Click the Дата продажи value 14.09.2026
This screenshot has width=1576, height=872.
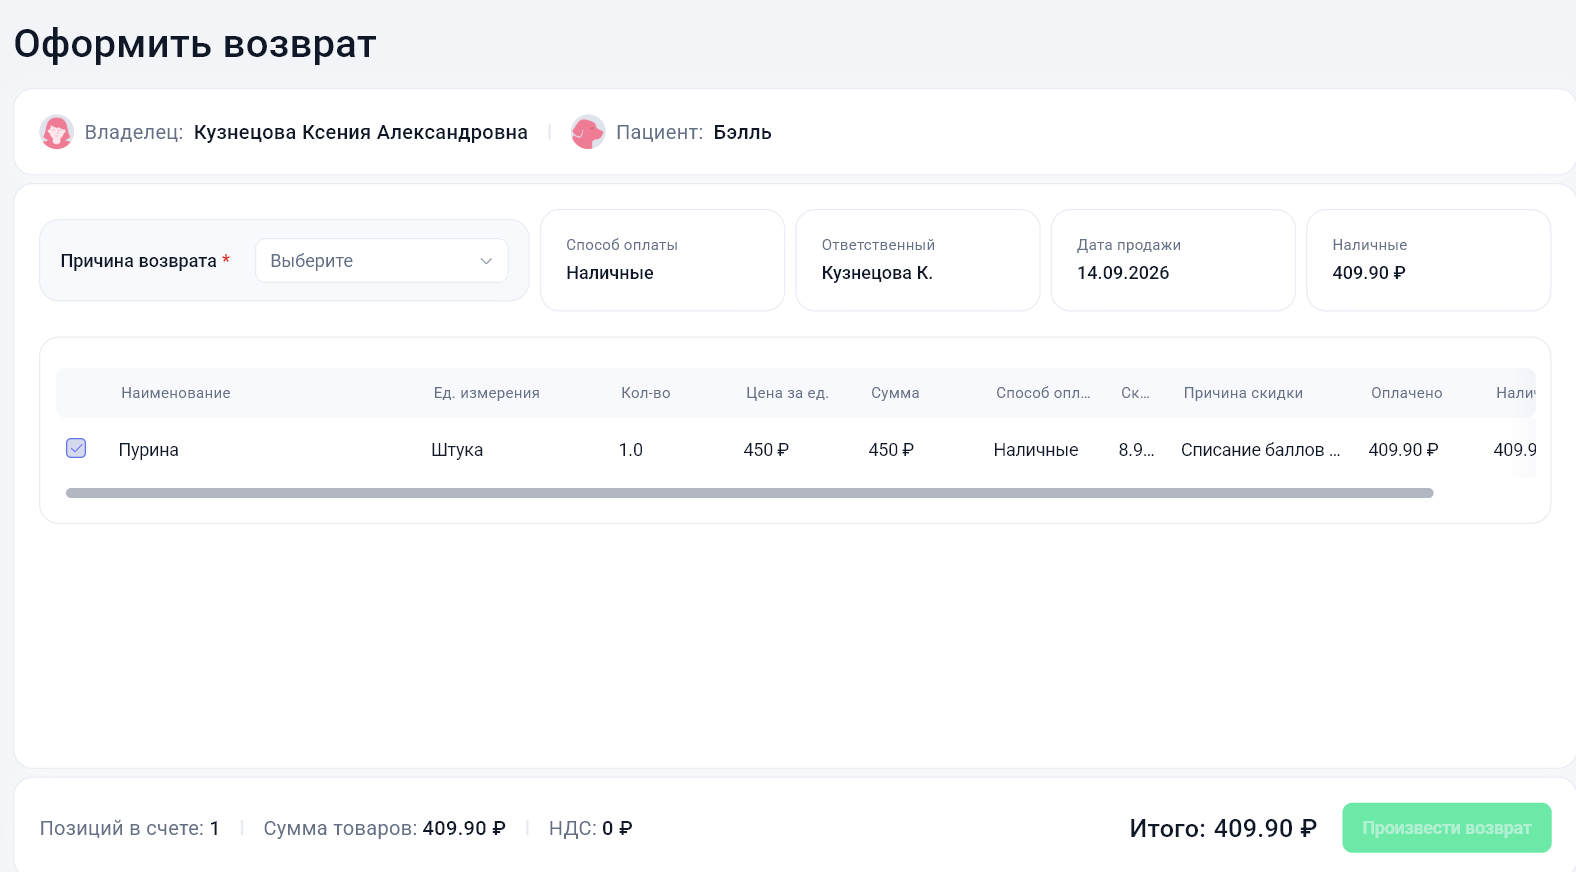pos(1123,273)
